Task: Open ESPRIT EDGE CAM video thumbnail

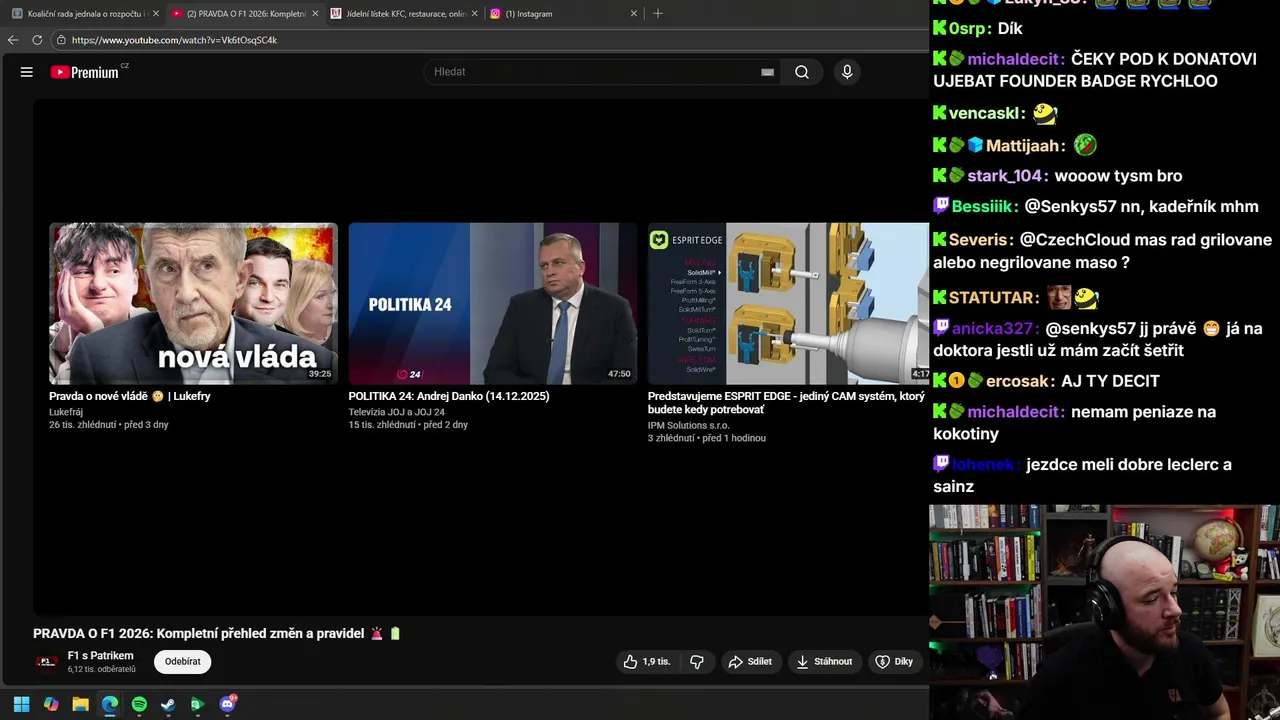Action: pos(788,303)
